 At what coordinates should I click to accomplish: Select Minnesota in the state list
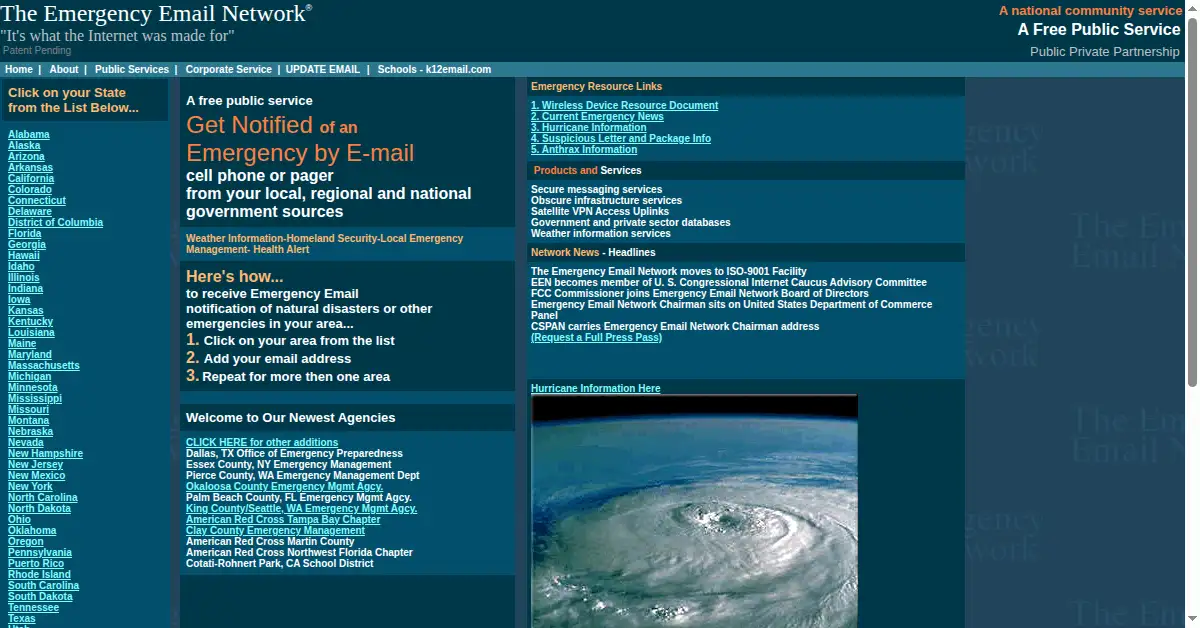click(x=33, y=387)
